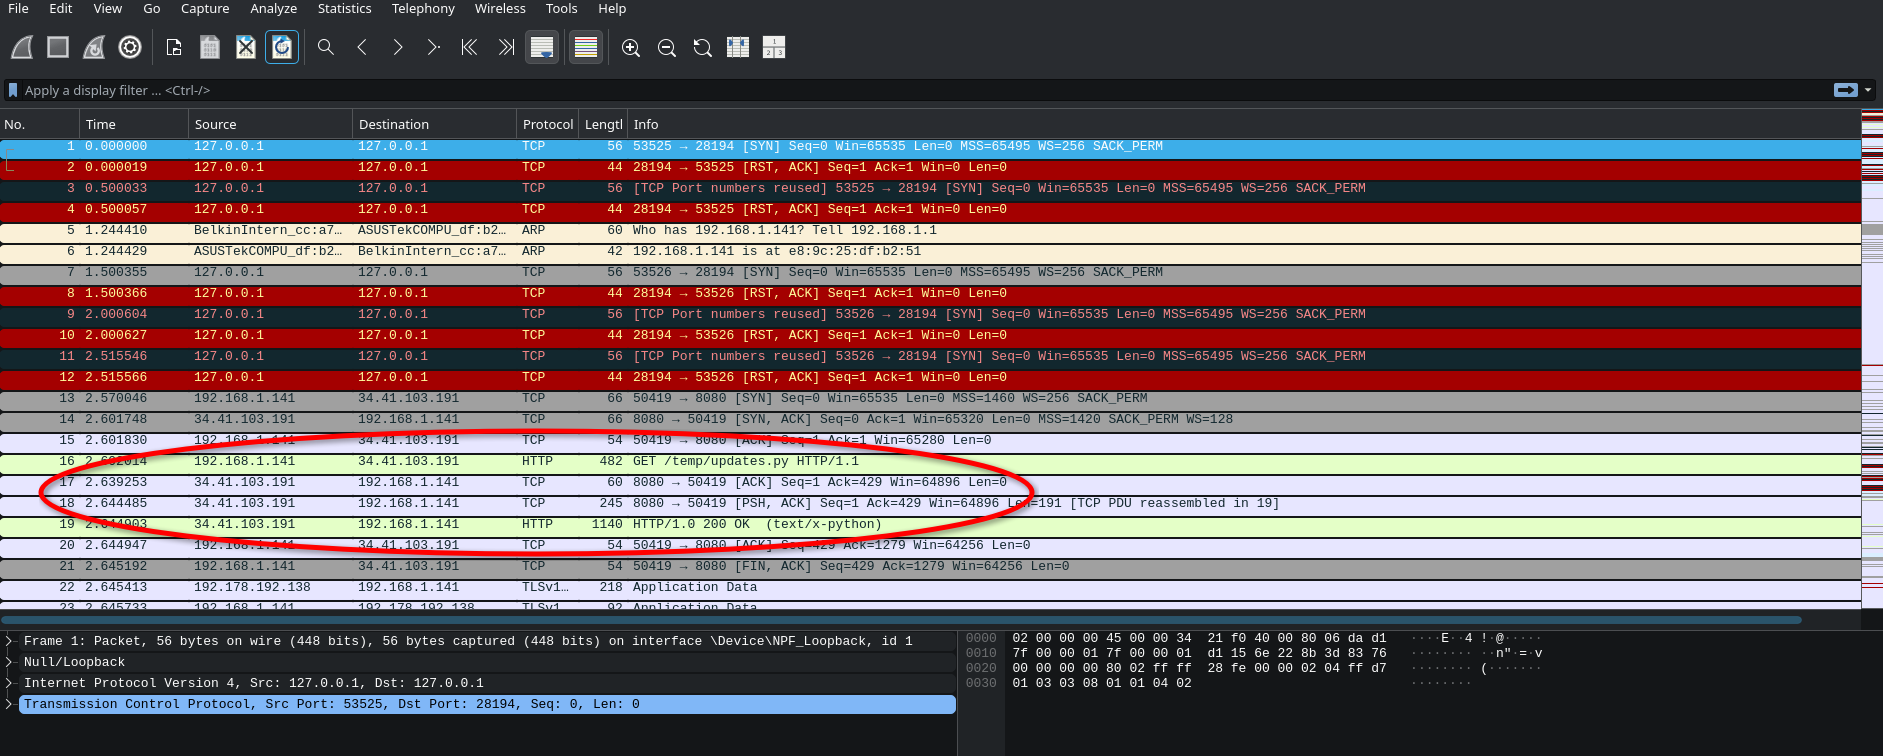The height and width of the screenshot is (756, 1883).
Task: Sort by the Protocol column header
Action: tap(548, 124)
